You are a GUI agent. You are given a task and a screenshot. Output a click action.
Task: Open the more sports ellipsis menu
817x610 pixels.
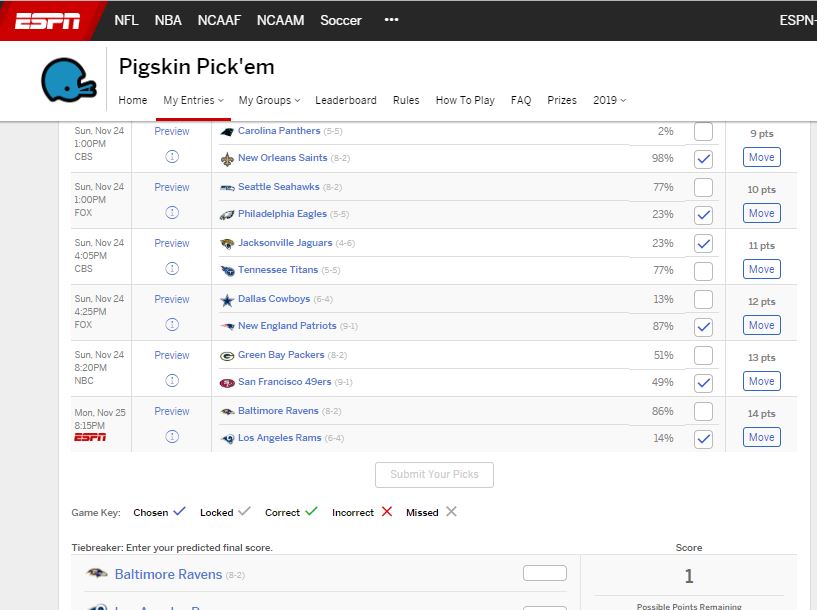391,20
